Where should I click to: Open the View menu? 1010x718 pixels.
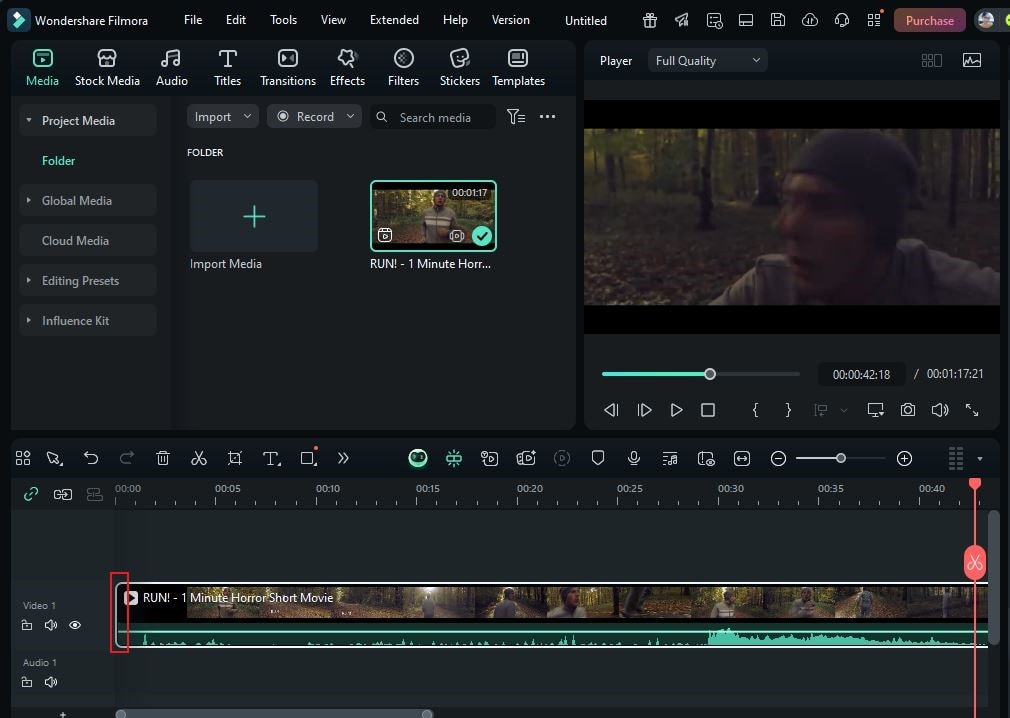pos(333,20)
